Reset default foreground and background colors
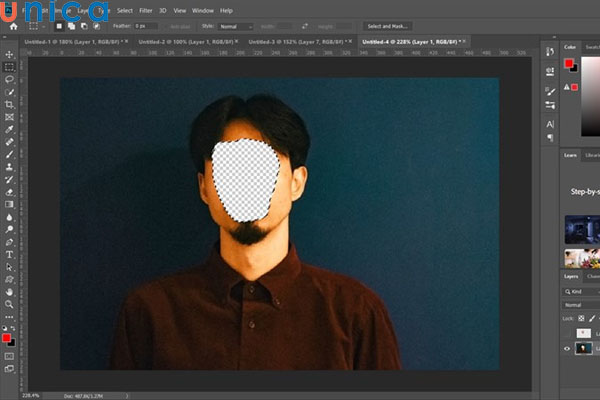Screen dimensions: 600x400 click(5, 328)
